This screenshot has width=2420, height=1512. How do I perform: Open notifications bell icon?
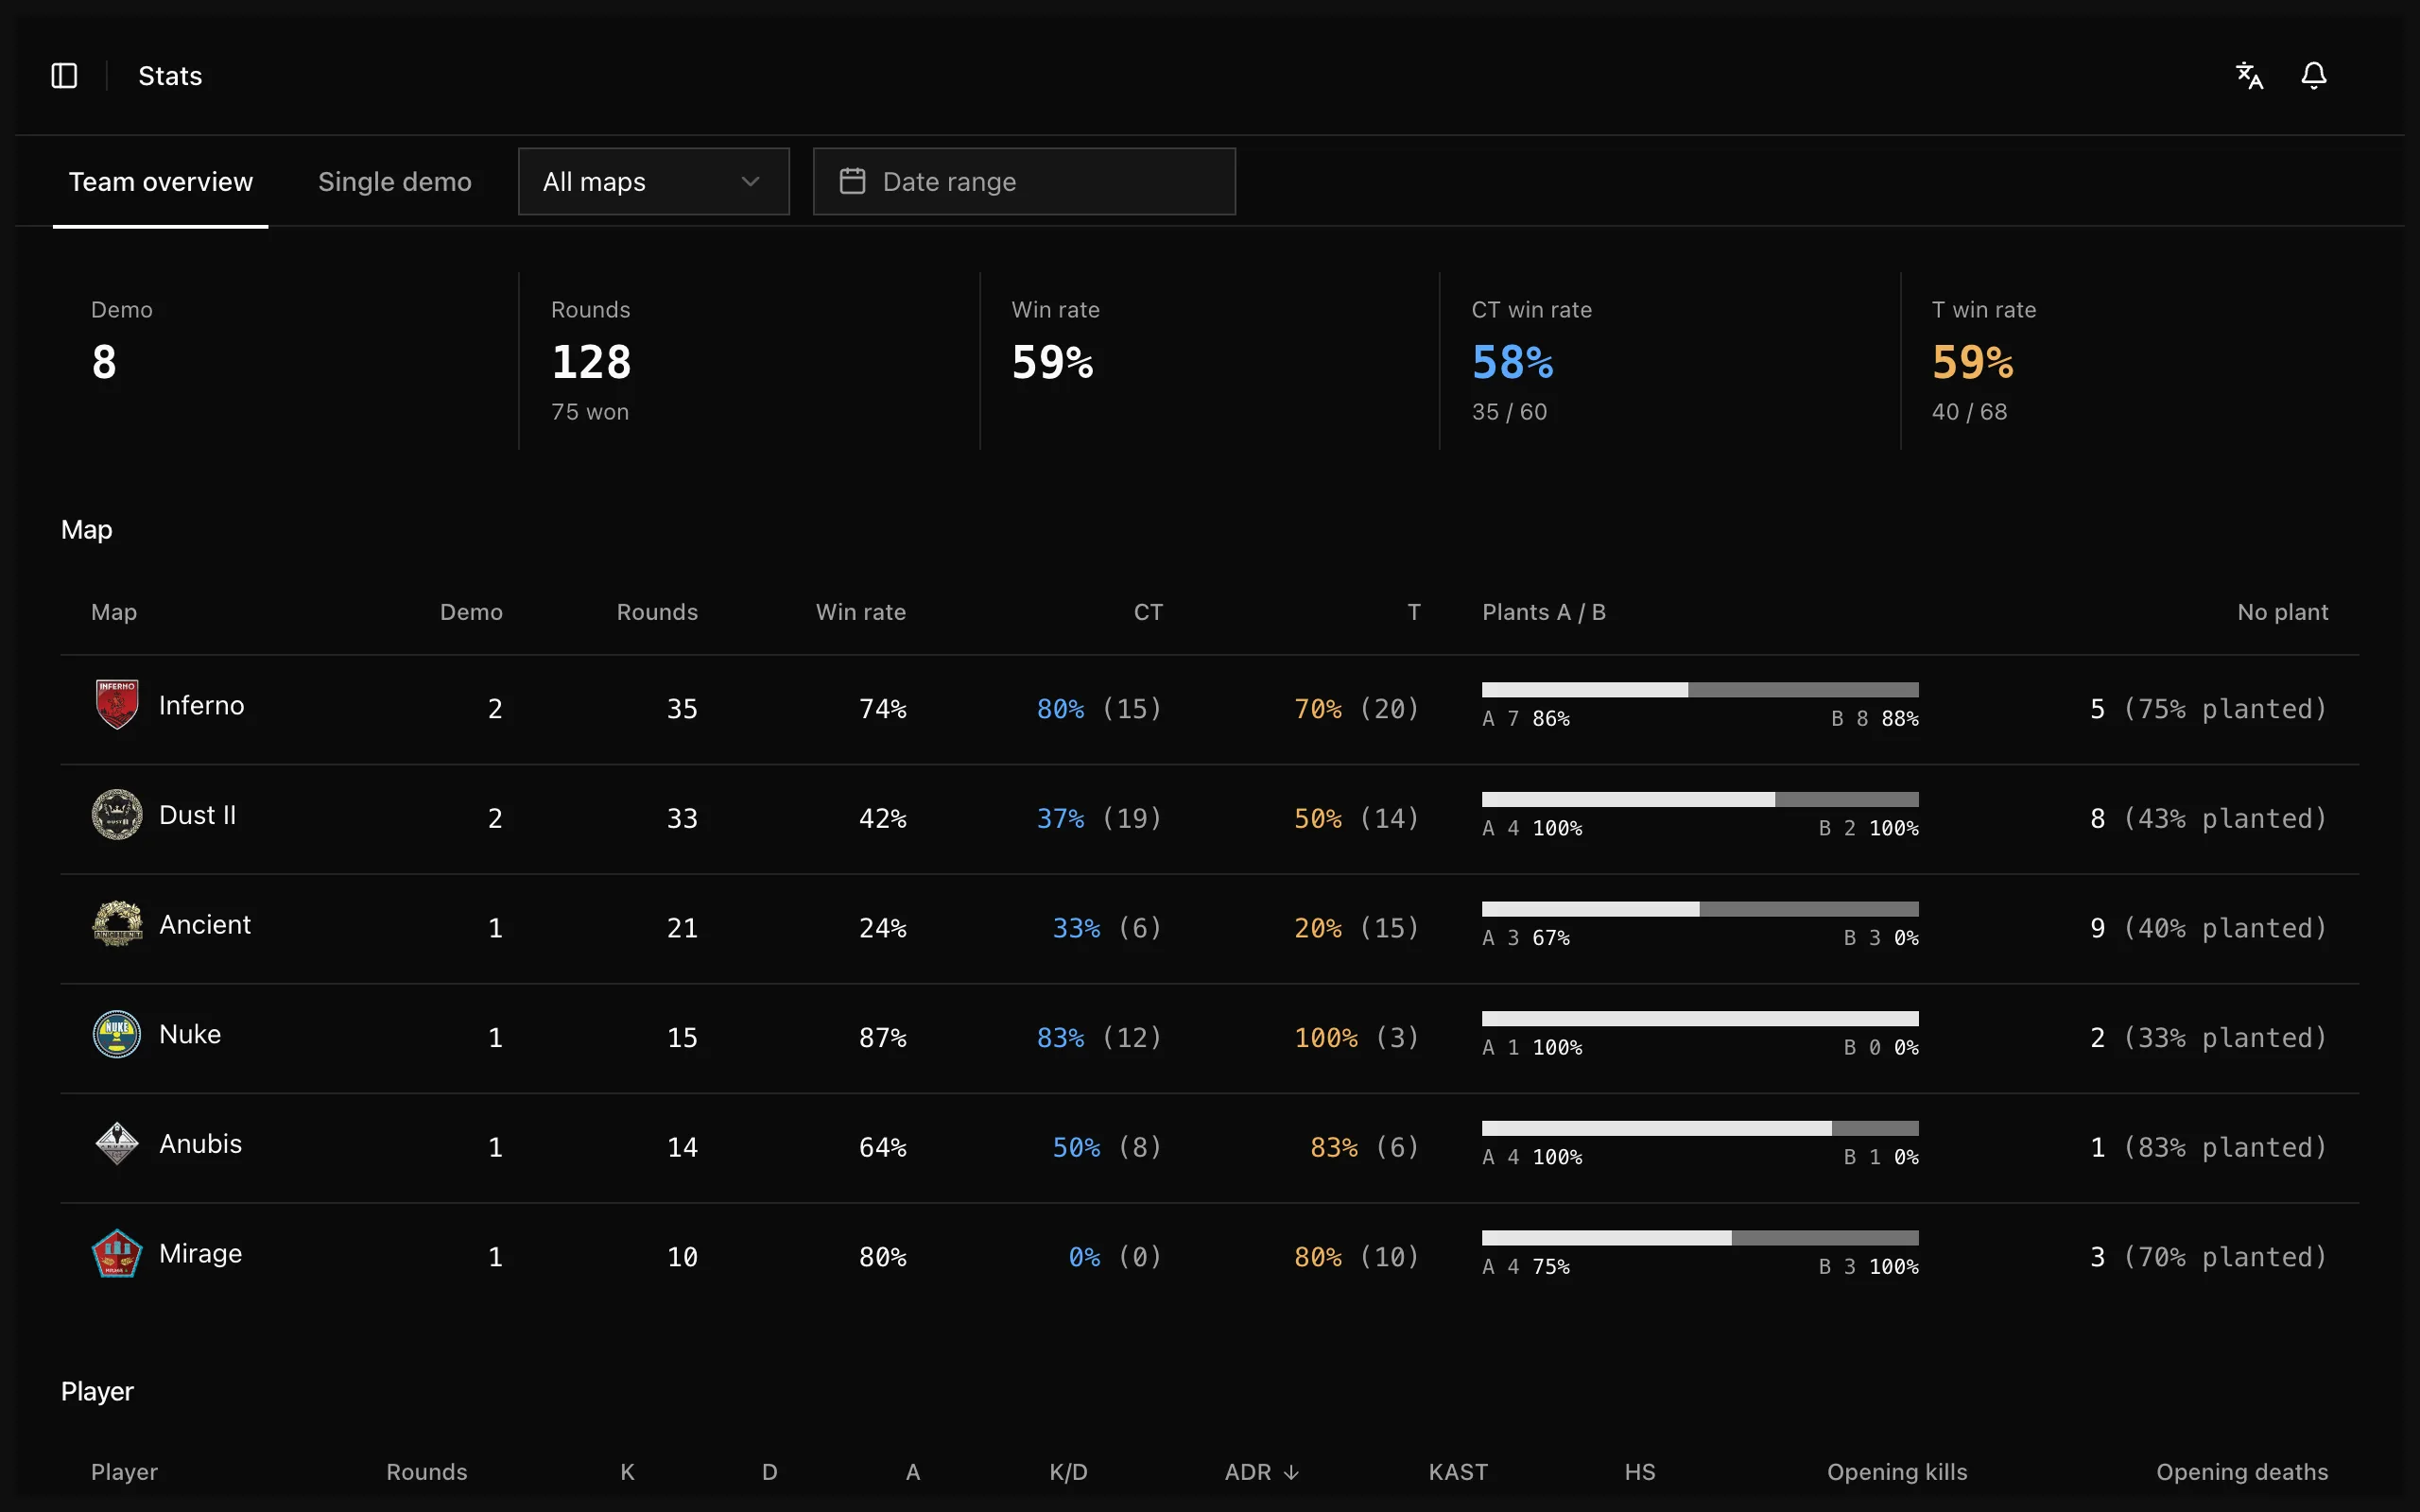point(2313,76)
